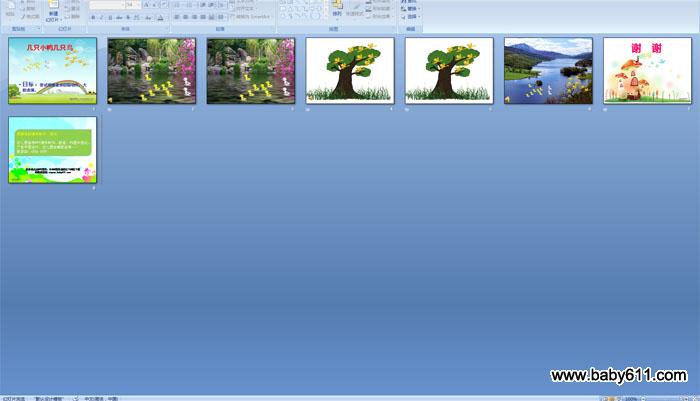
Task: Open the font name combo box
Action: pos(106,5)
